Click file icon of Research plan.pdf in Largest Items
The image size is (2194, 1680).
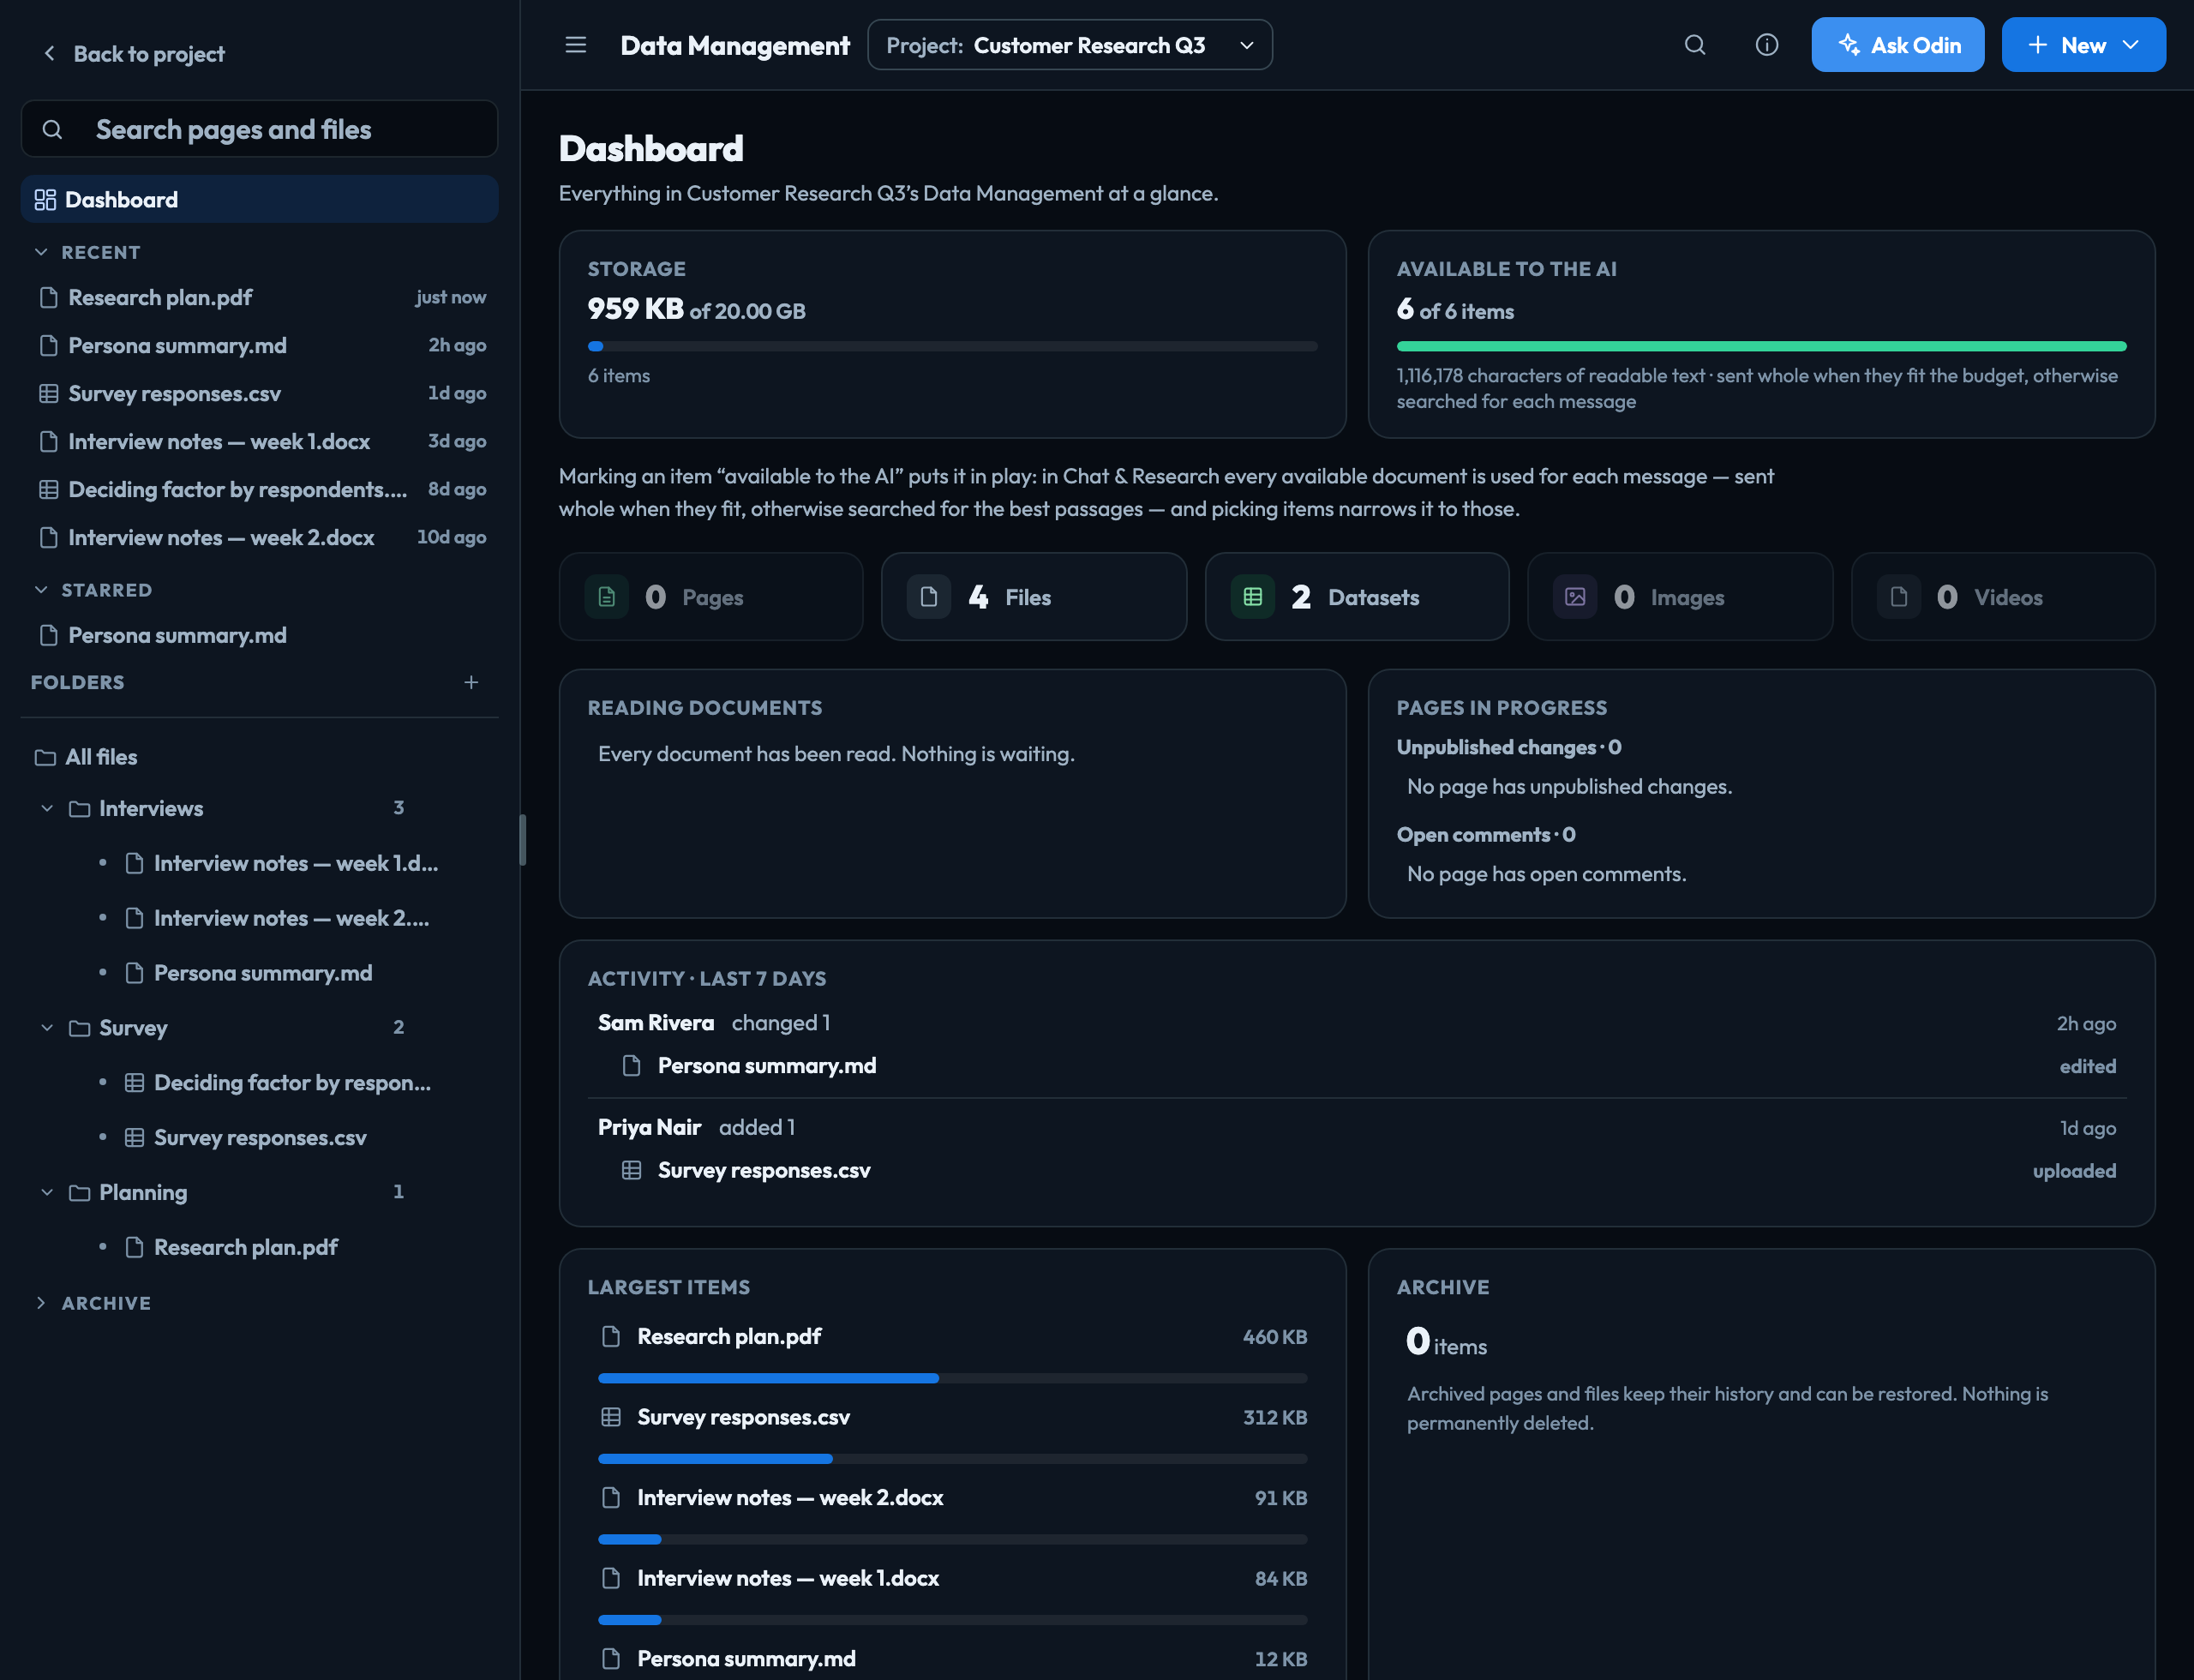pos(611,1336)
